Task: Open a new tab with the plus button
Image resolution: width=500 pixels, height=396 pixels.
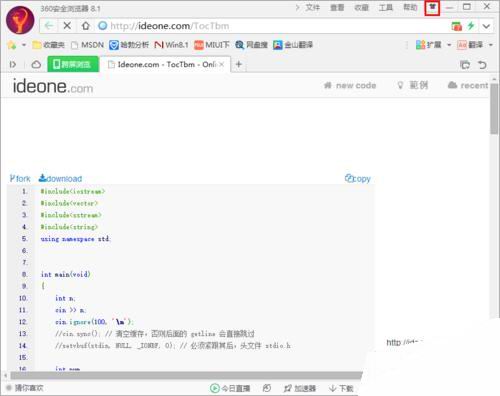Action: tap(239, 64)
